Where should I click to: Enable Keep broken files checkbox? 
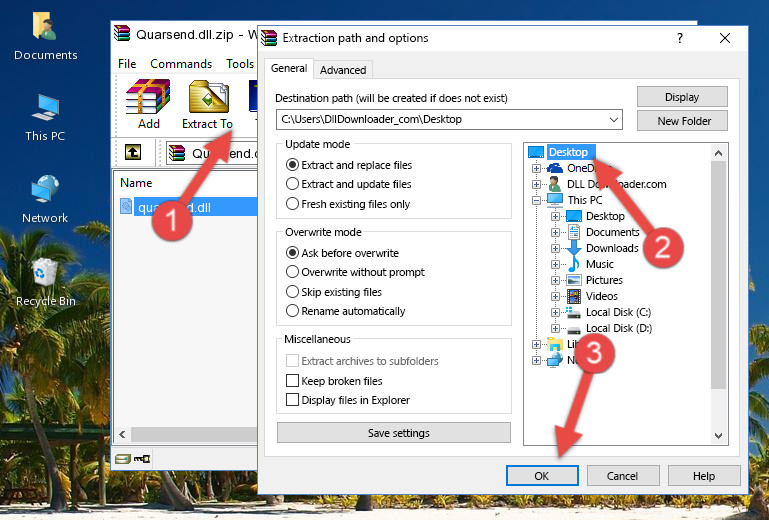(x=292, y=381)
